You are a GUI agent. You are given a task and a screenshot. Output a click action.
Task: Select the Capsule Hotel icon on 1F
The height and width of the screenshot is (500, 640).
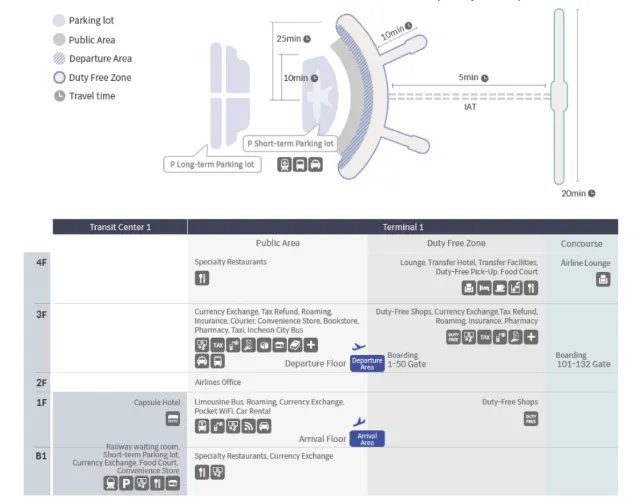pos(173,419)
